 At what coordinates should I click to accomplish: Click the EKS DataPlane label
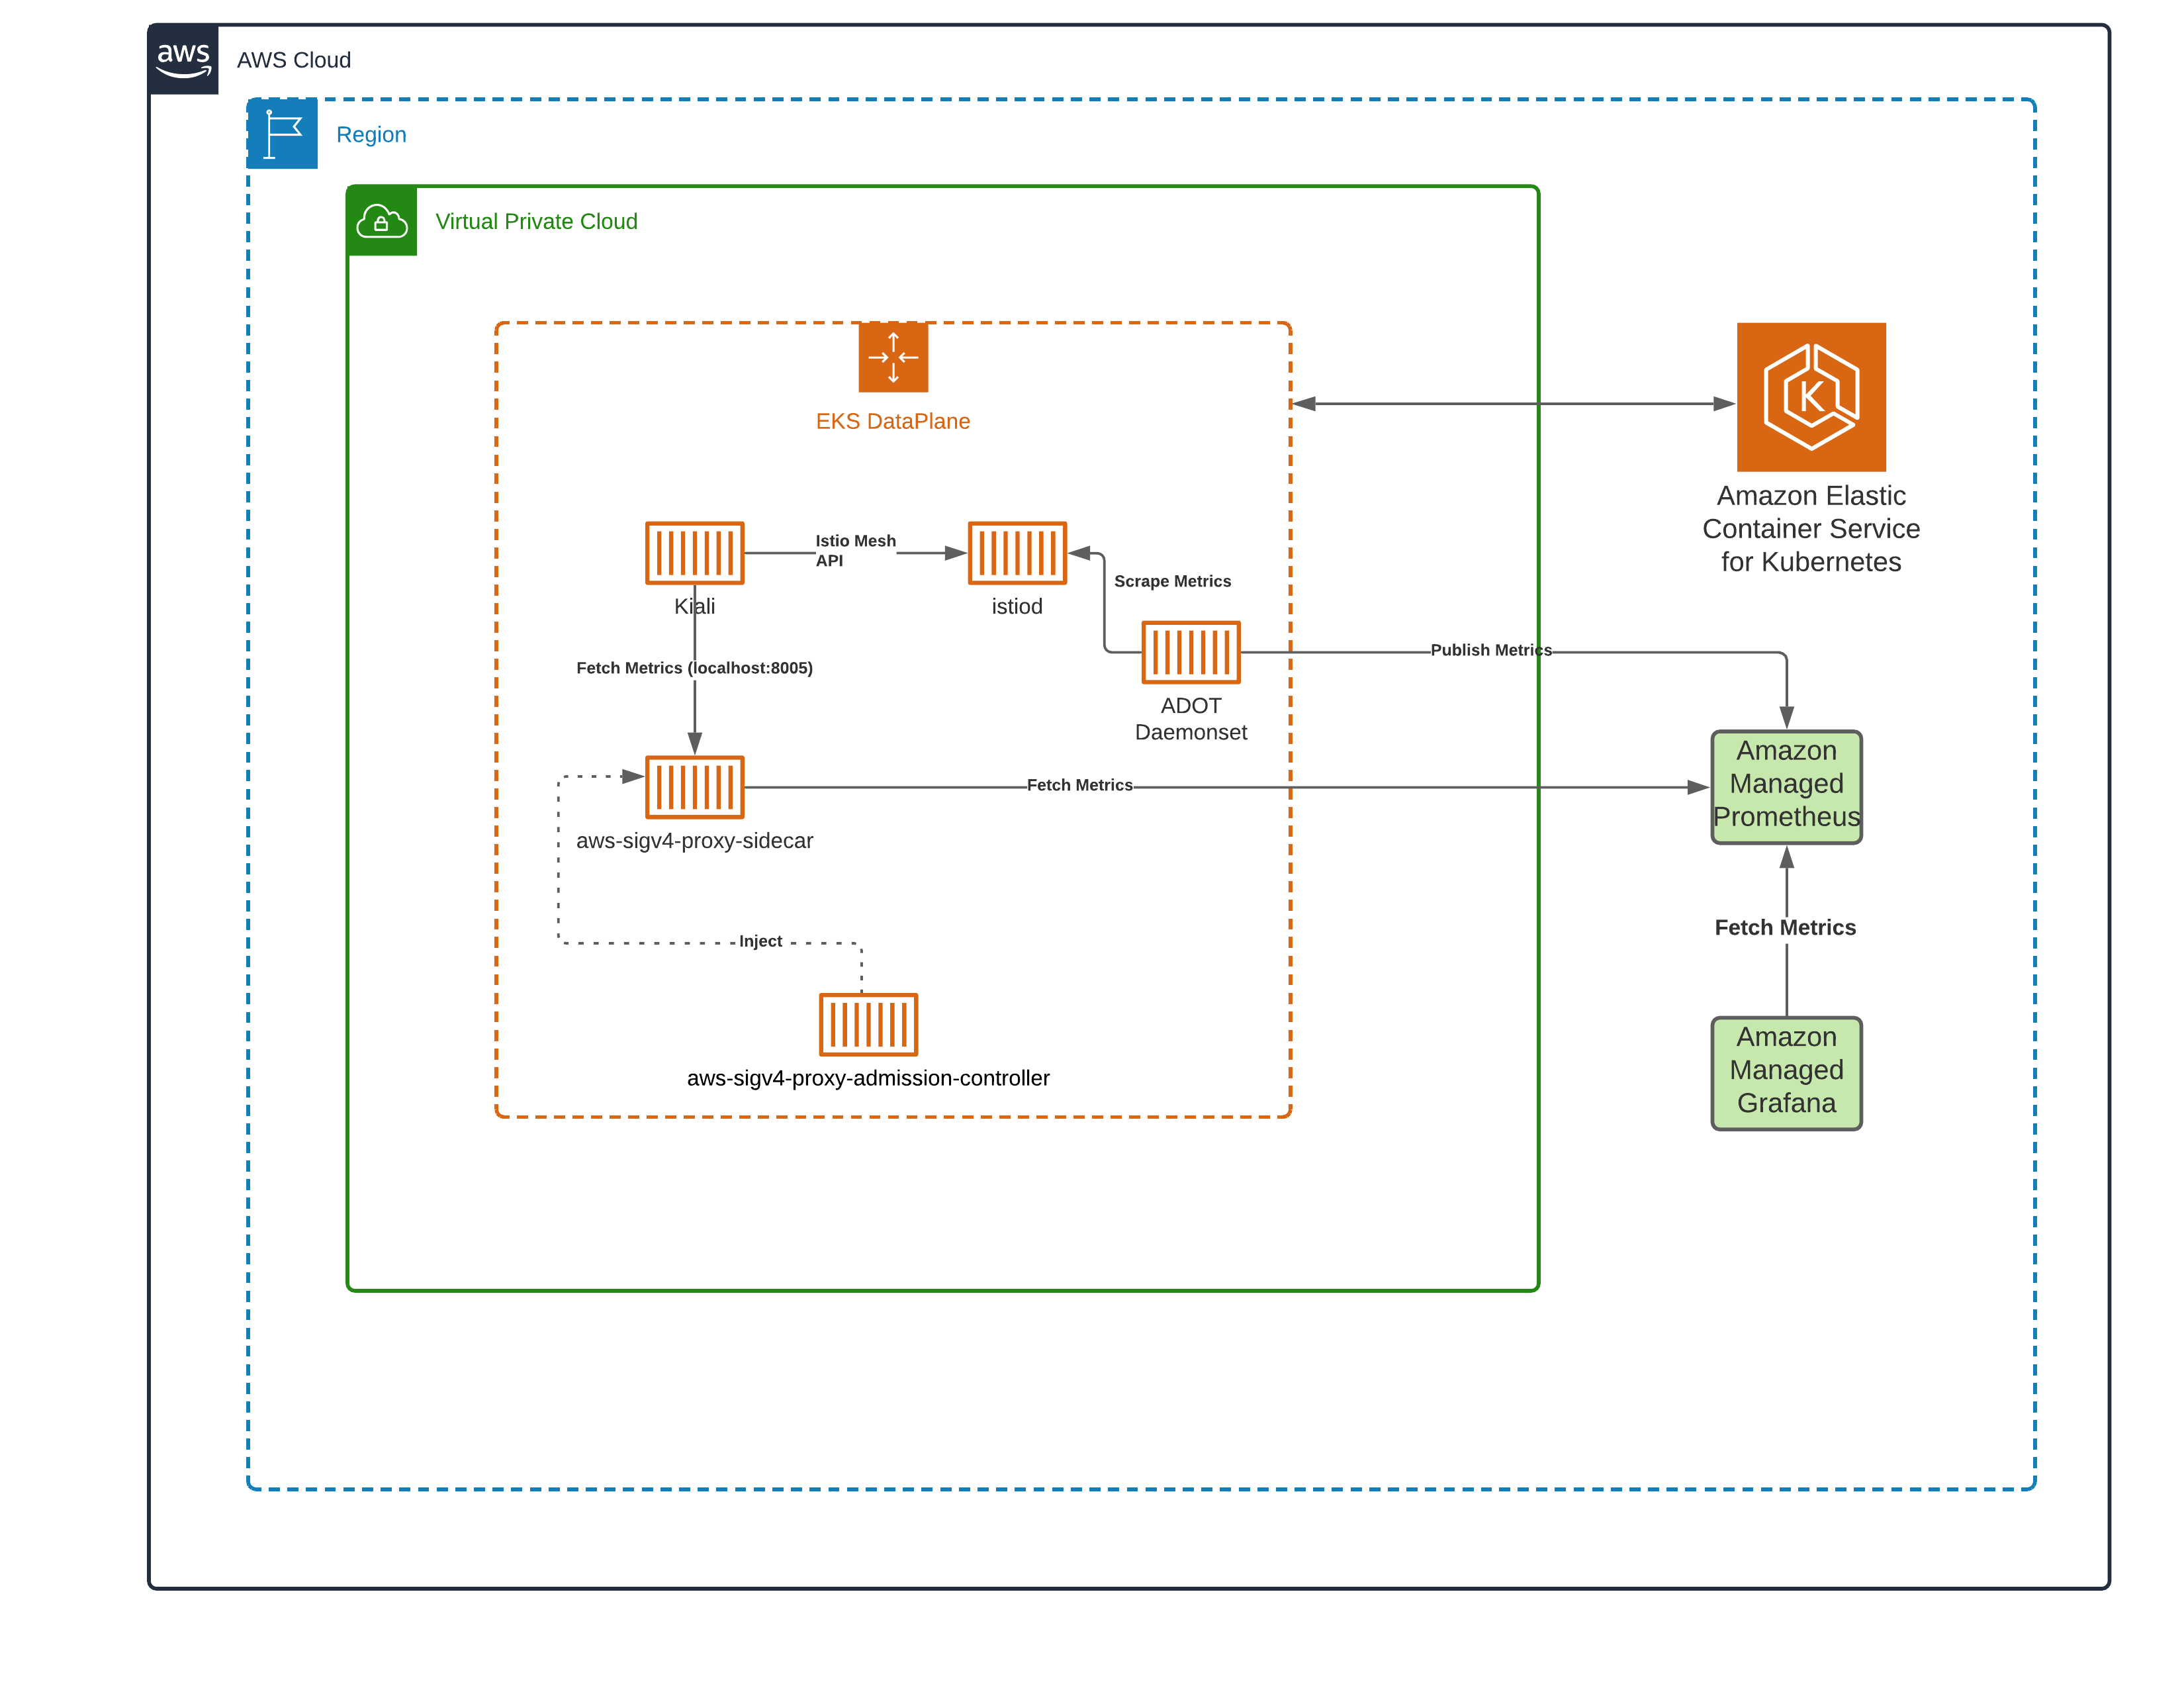[x=893, y=421]
